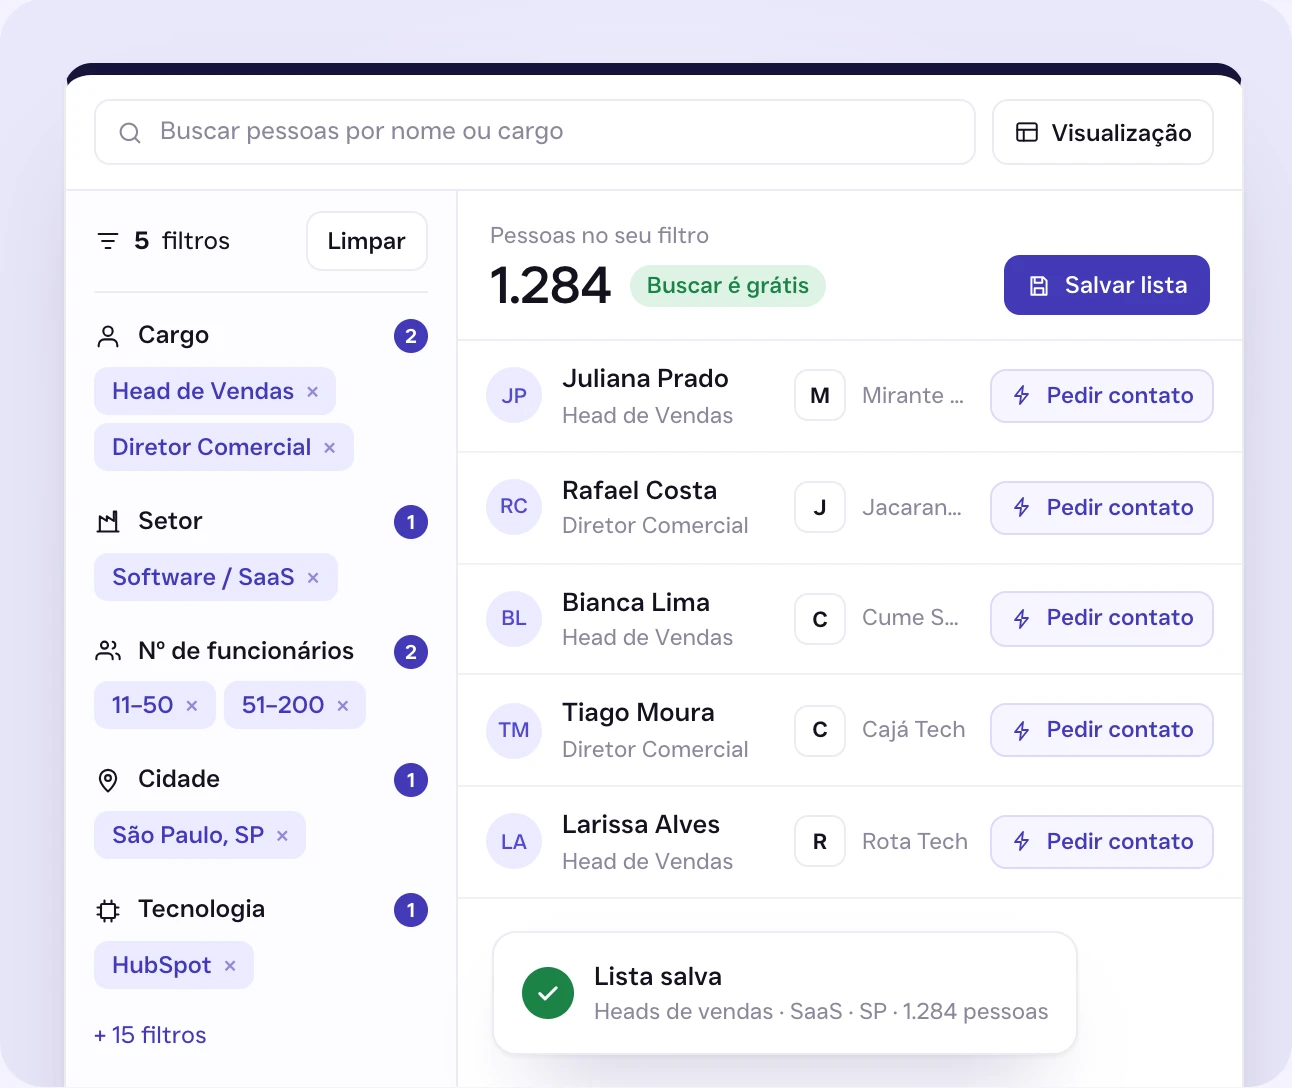Save the list with Salvar lista
The image size is (1292, 1088).
tap(1107, 285)
